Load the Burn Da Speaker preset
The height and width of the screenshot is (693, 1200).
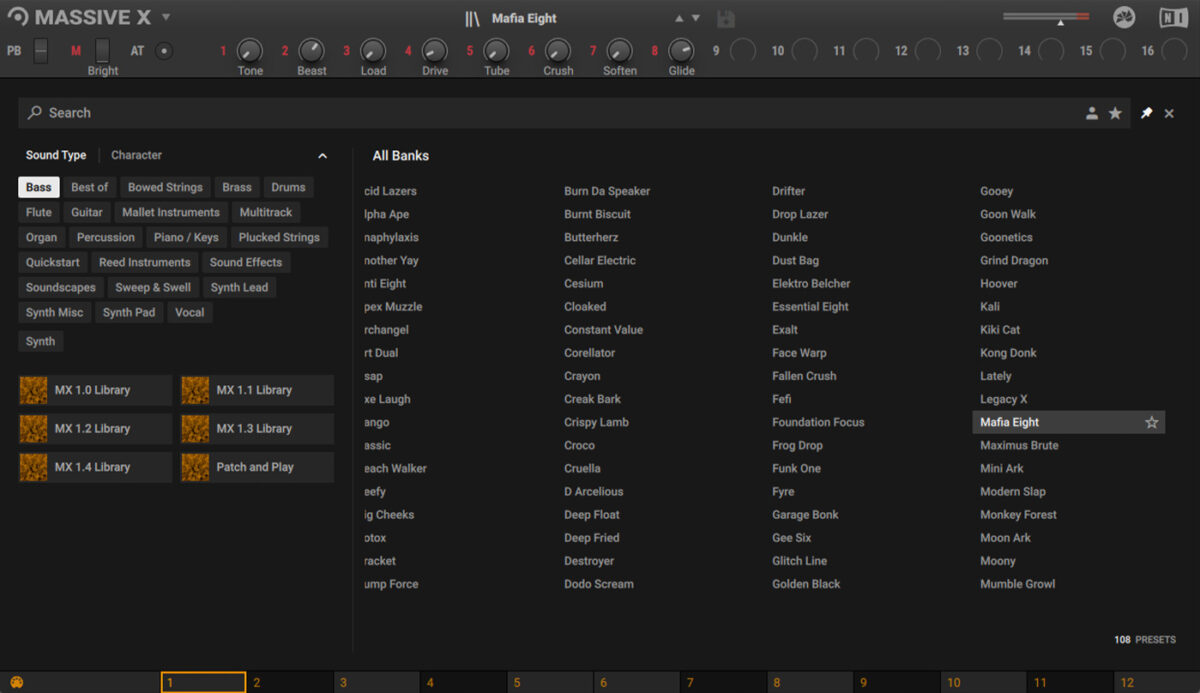pyautogui.click(x=607, y=191)
